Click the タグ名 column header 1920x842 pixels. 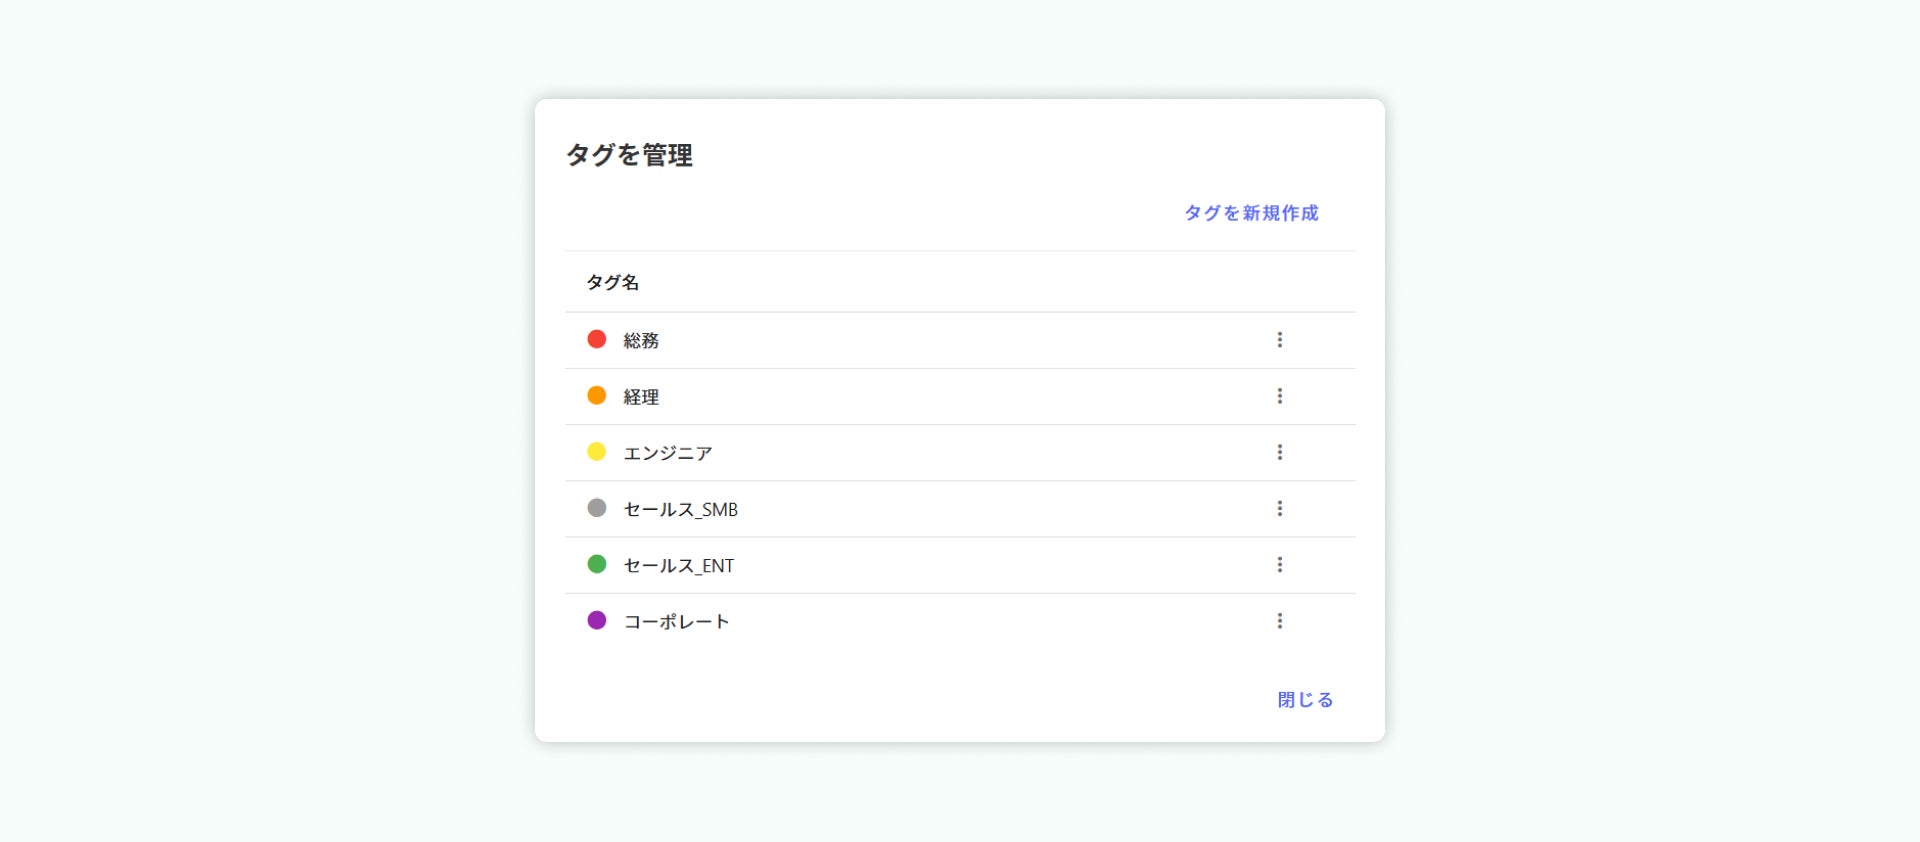click(x=612, y=282)
